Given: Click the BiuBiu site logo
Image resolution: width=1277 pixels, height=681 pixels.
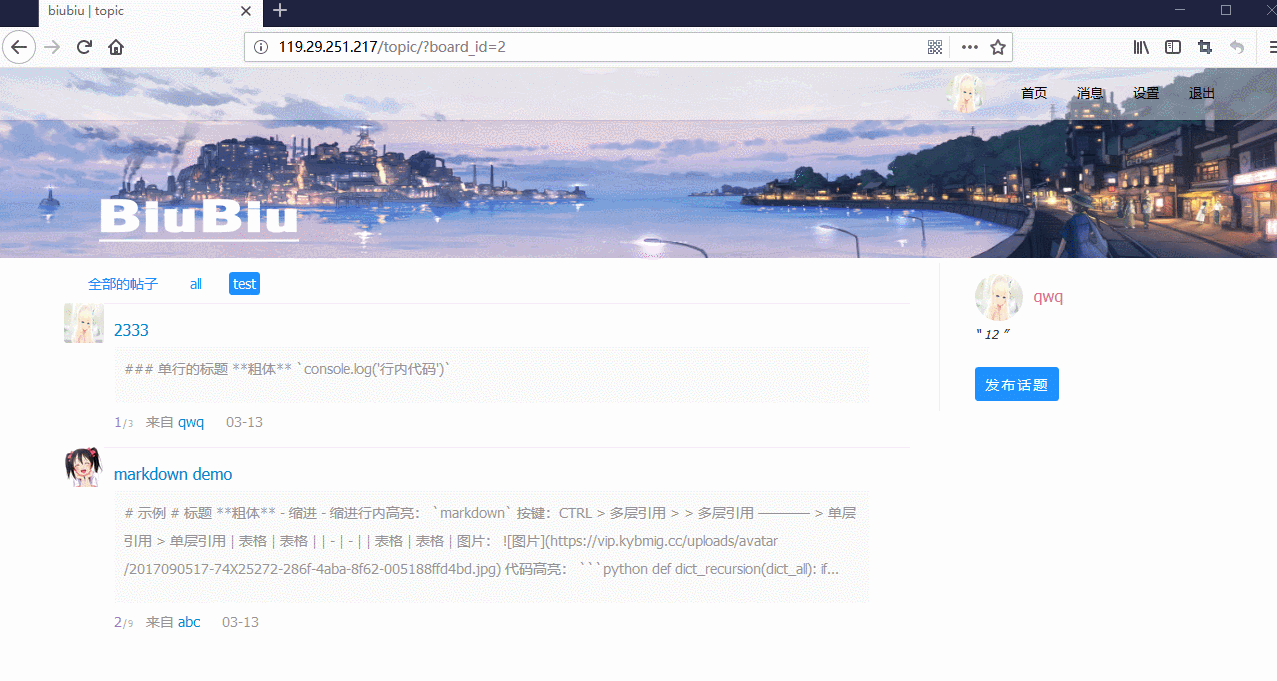Looking at the screenshot, I should coord(199,217).
